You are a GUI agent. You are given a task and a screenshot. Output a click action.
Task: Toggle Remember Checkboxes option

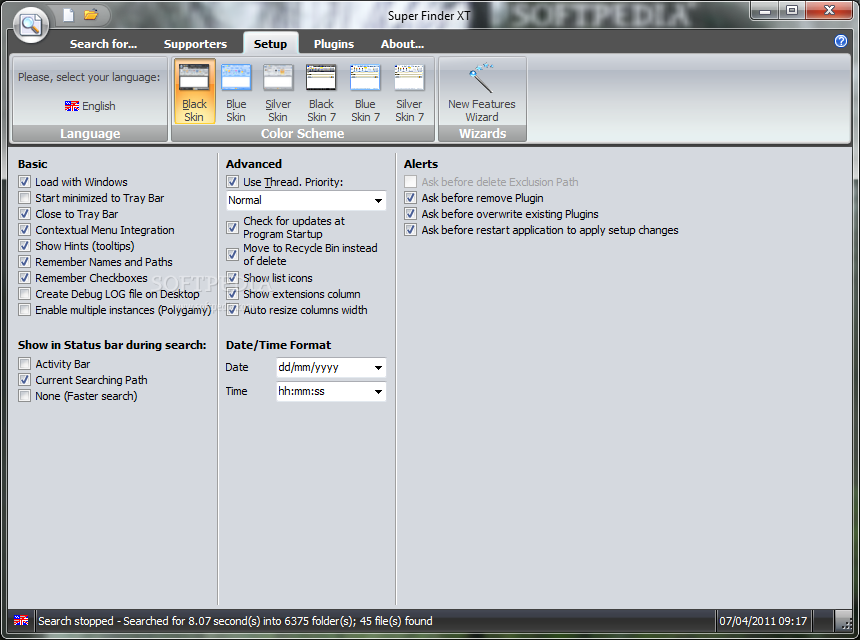(24, 277)
